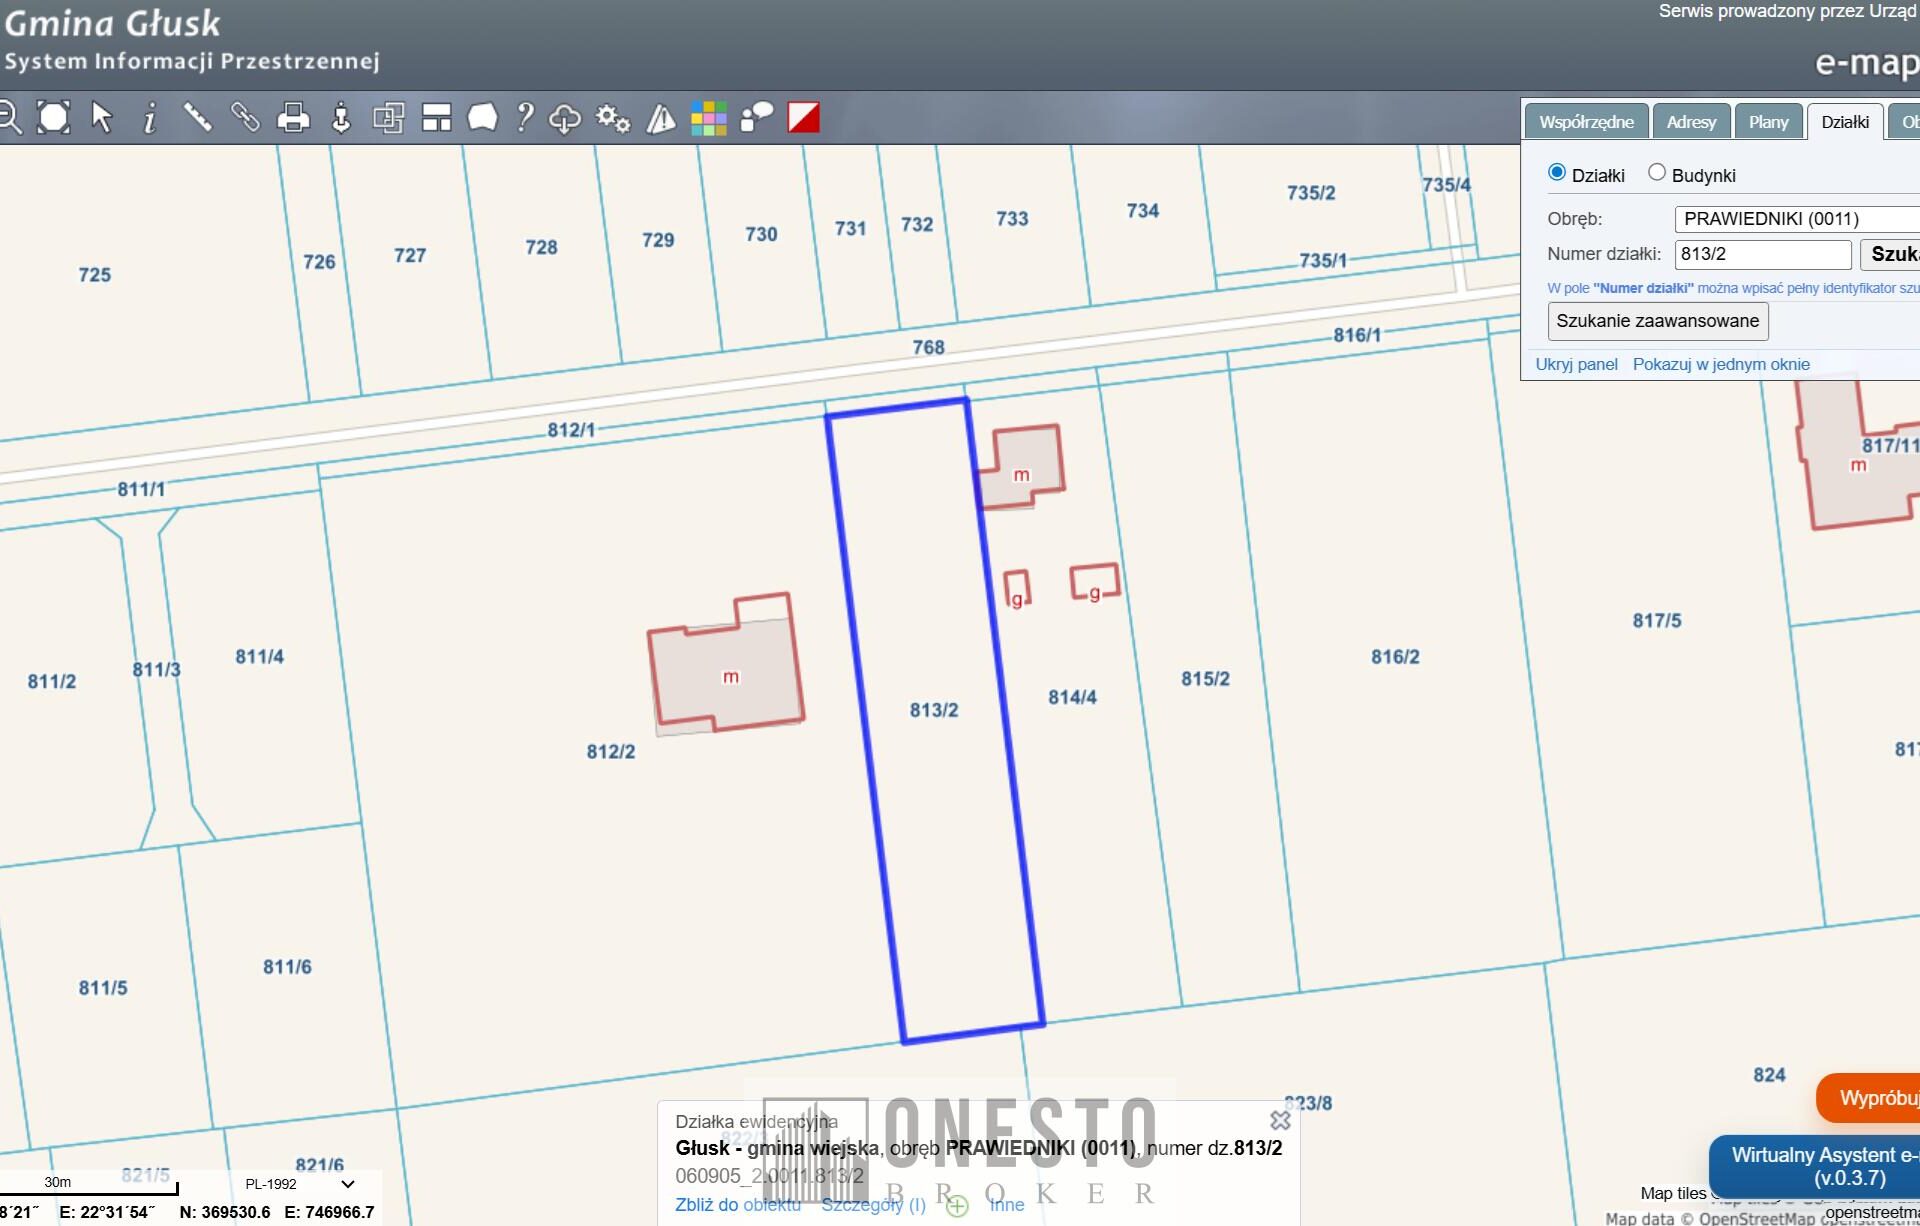Click the Ukryj panel link
1920x1226 pixels.
(1576, 364)
